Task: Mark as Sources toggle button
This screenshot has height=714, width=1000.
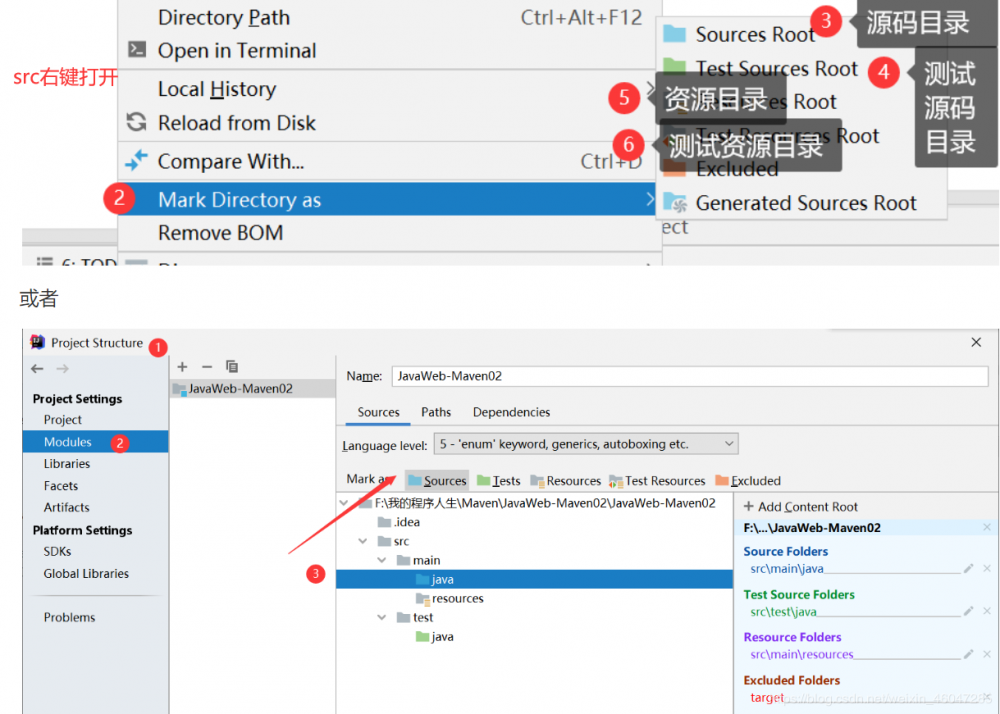Action: [438, 481]
